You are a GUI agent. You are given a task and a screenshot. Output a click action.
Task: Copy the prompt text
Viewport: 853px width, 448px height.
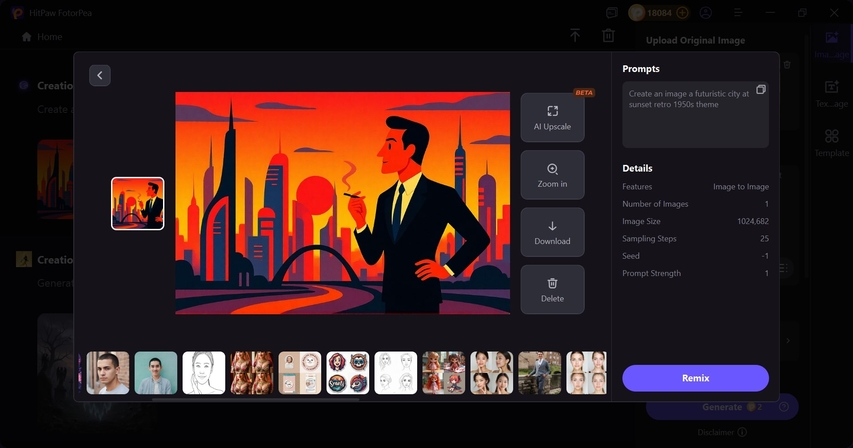click(761, 90)
